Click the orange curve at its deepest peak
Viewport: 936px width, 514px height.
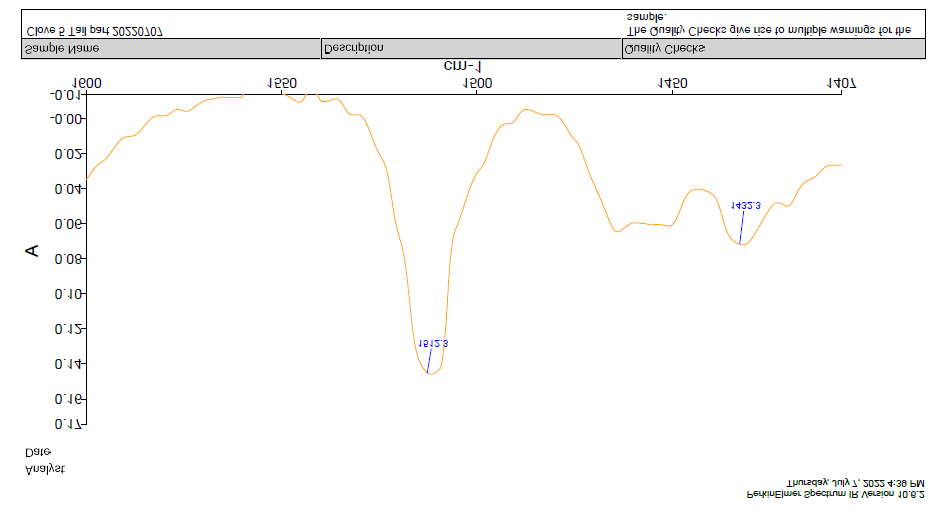pyautogui.click(x=430, y=373)
